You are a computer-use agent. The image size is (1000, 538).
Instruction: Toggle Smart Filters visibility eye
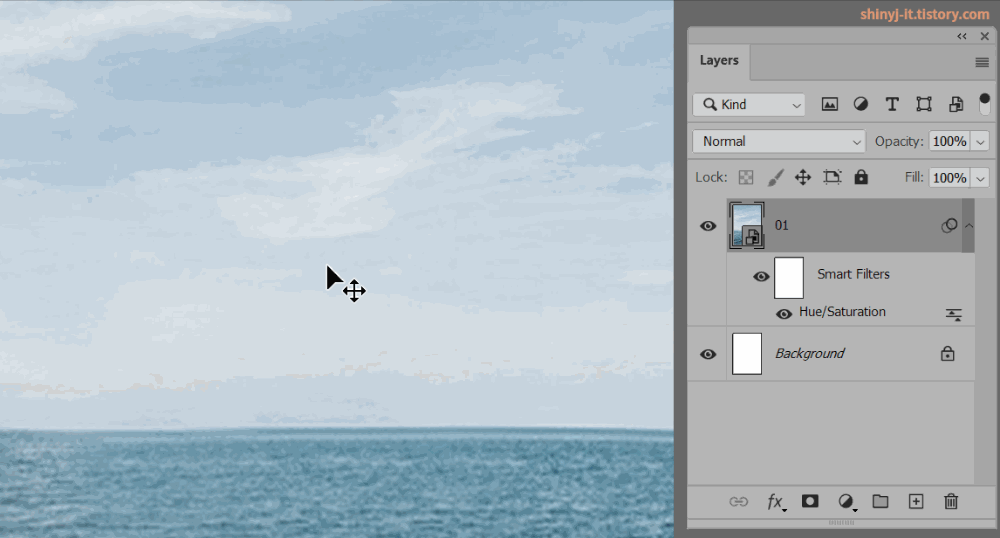(761, 277)
